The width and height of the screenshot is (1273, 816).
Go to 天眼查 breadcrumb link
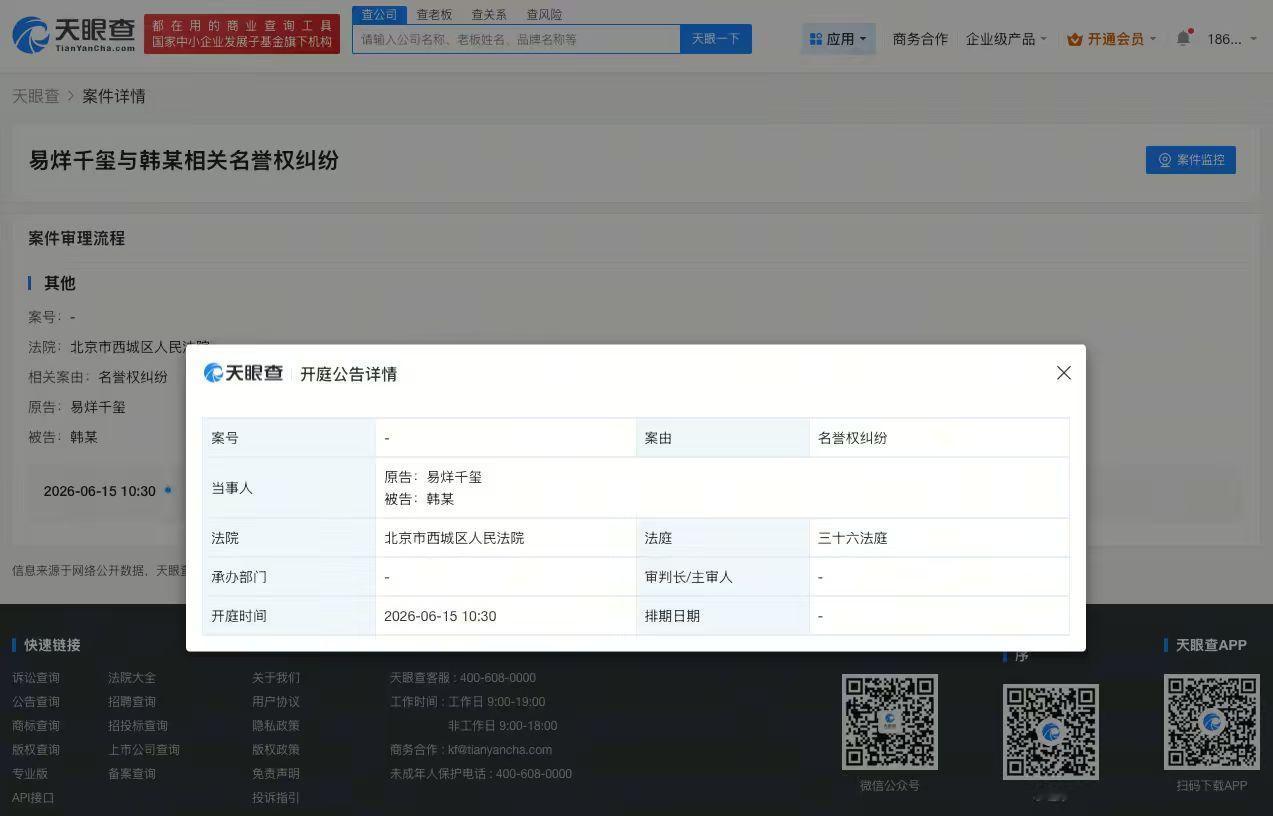tap(36, 96)
